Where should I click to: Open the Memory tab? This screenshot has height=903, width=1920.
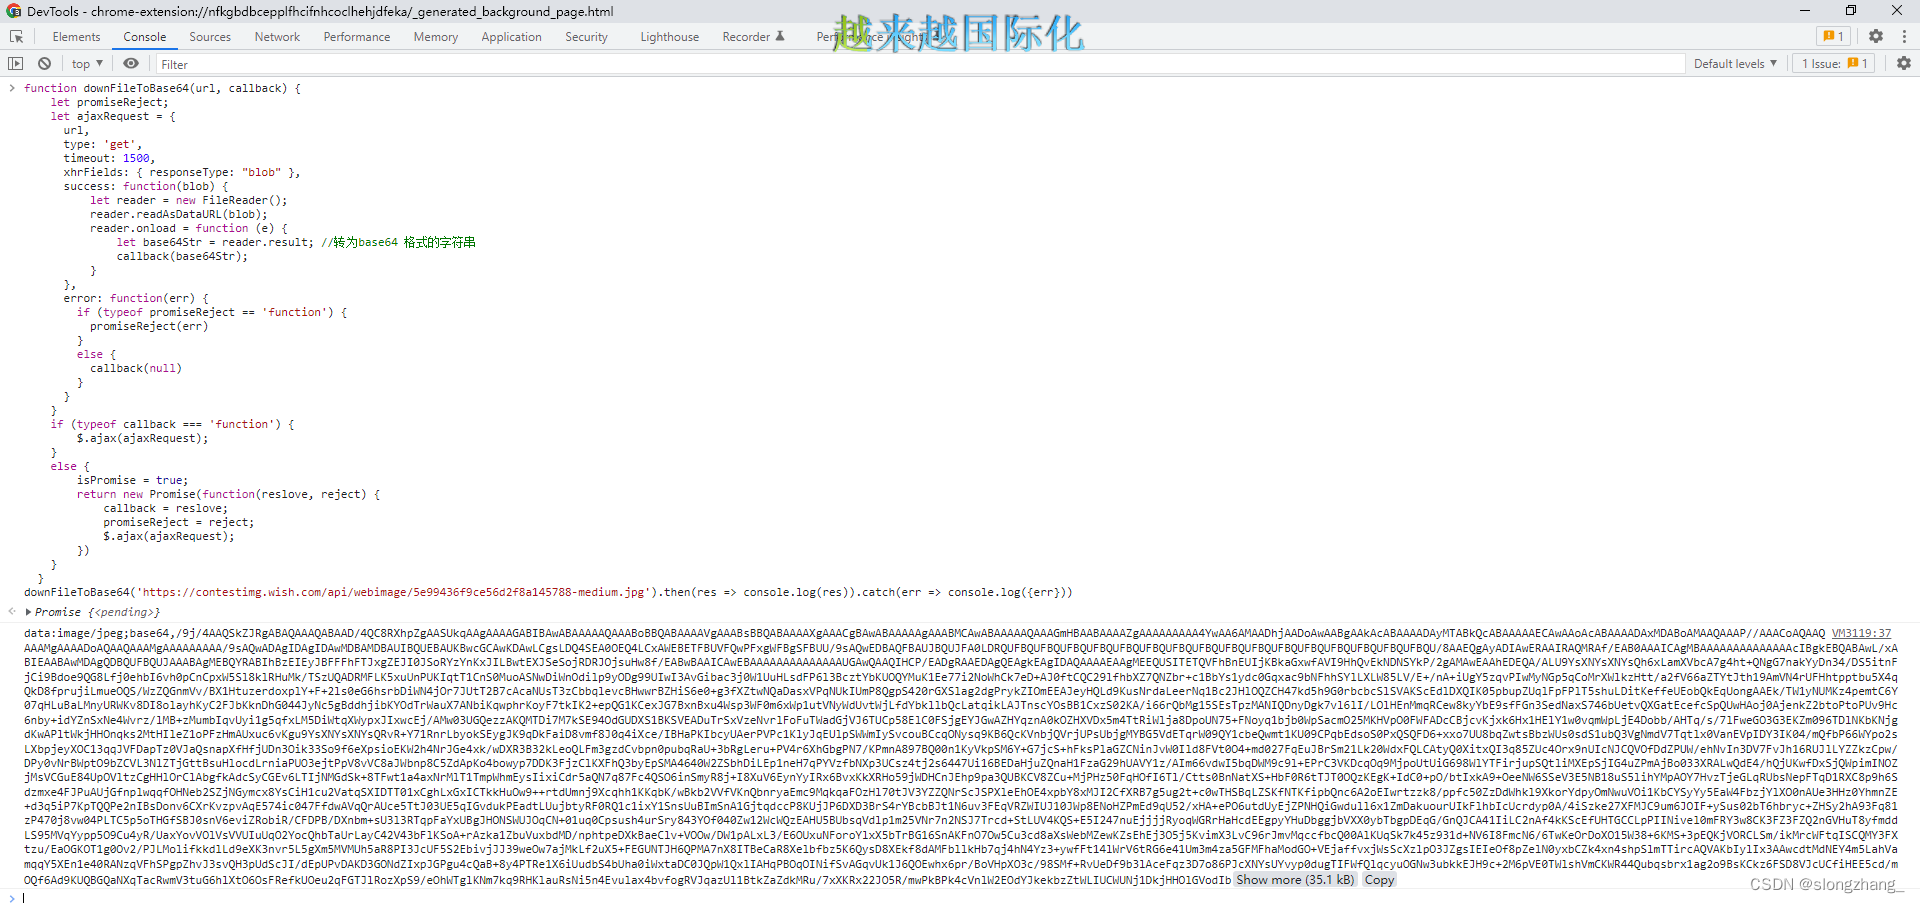[436, 36]
